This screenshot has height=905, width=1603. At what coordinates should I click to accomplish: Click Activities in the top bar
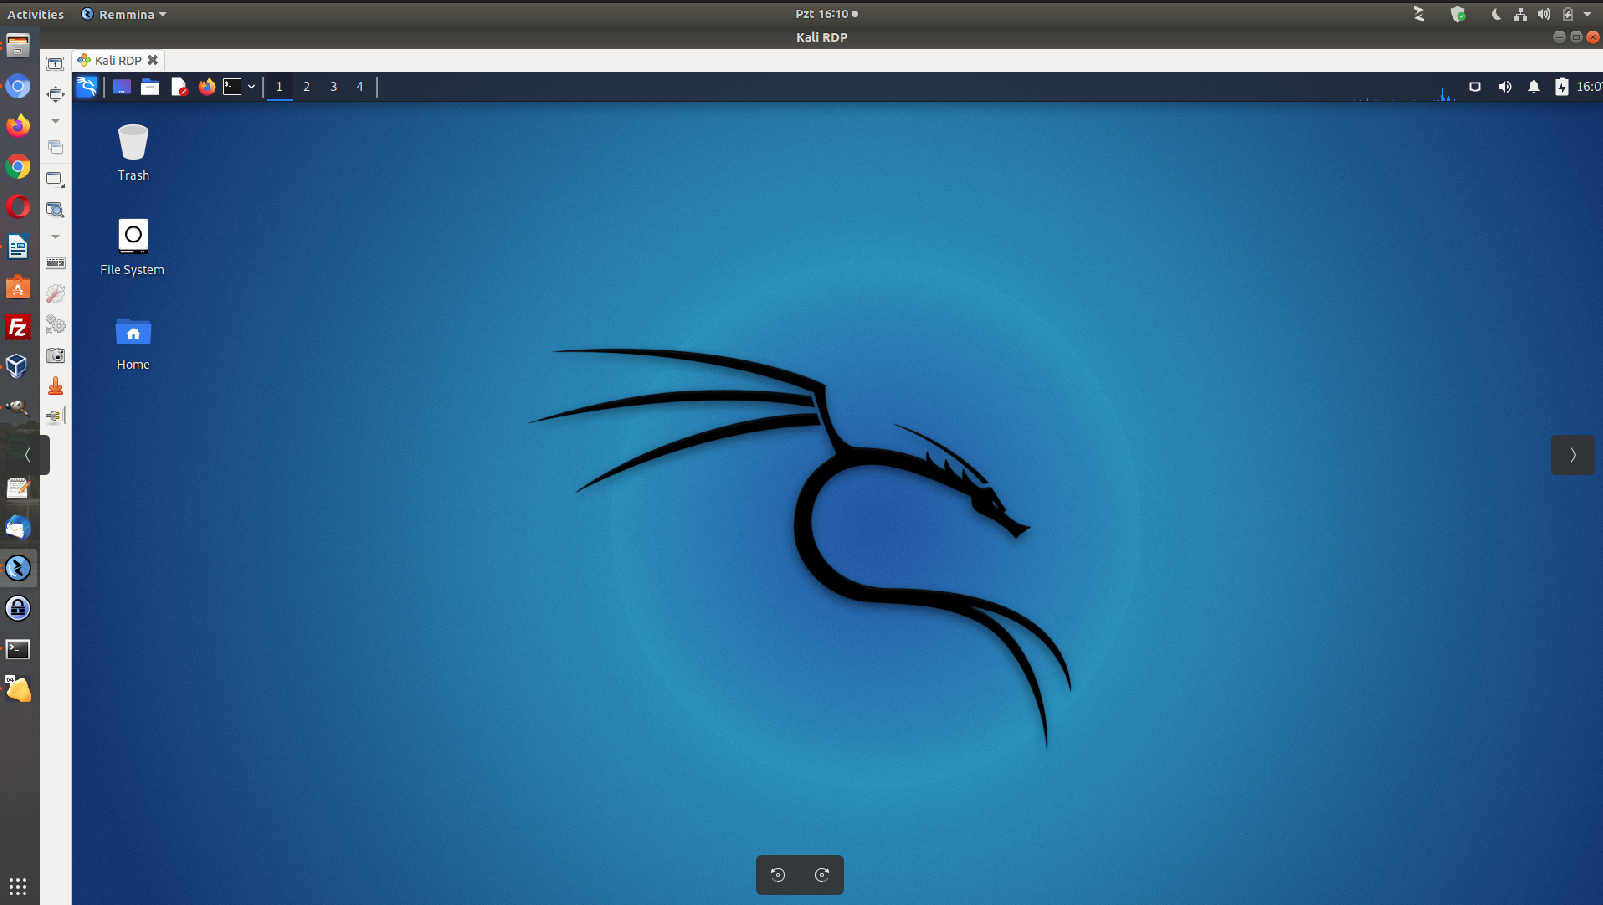coord(35,14)
